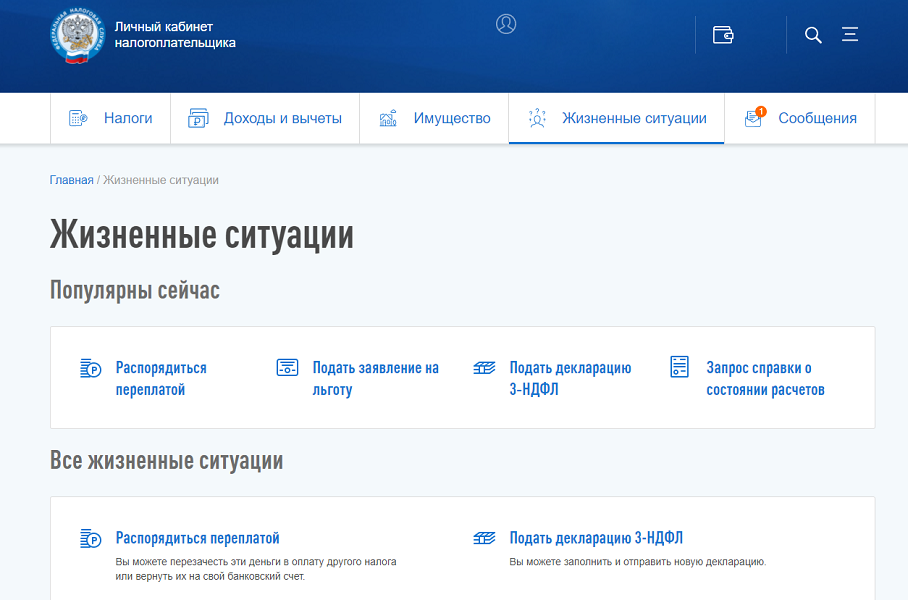Switch to the Налоги tab
This screenshot has width=908, height=600.
(128, 118)
